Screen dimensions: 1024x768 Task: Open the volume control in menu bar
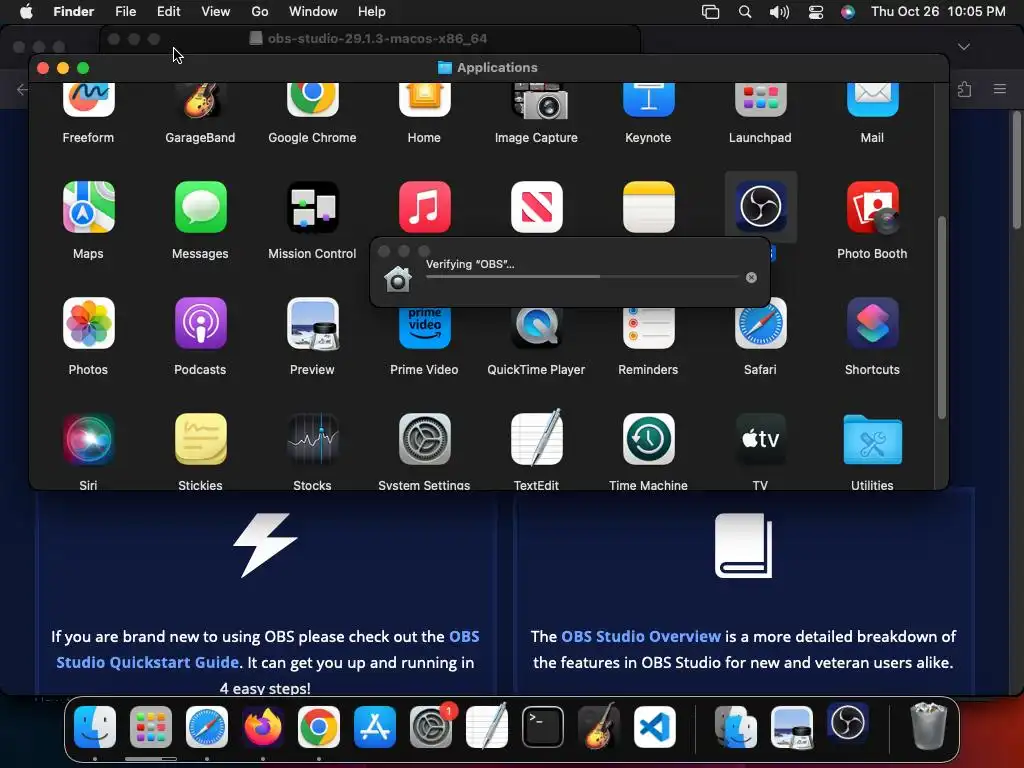[779, 12]
